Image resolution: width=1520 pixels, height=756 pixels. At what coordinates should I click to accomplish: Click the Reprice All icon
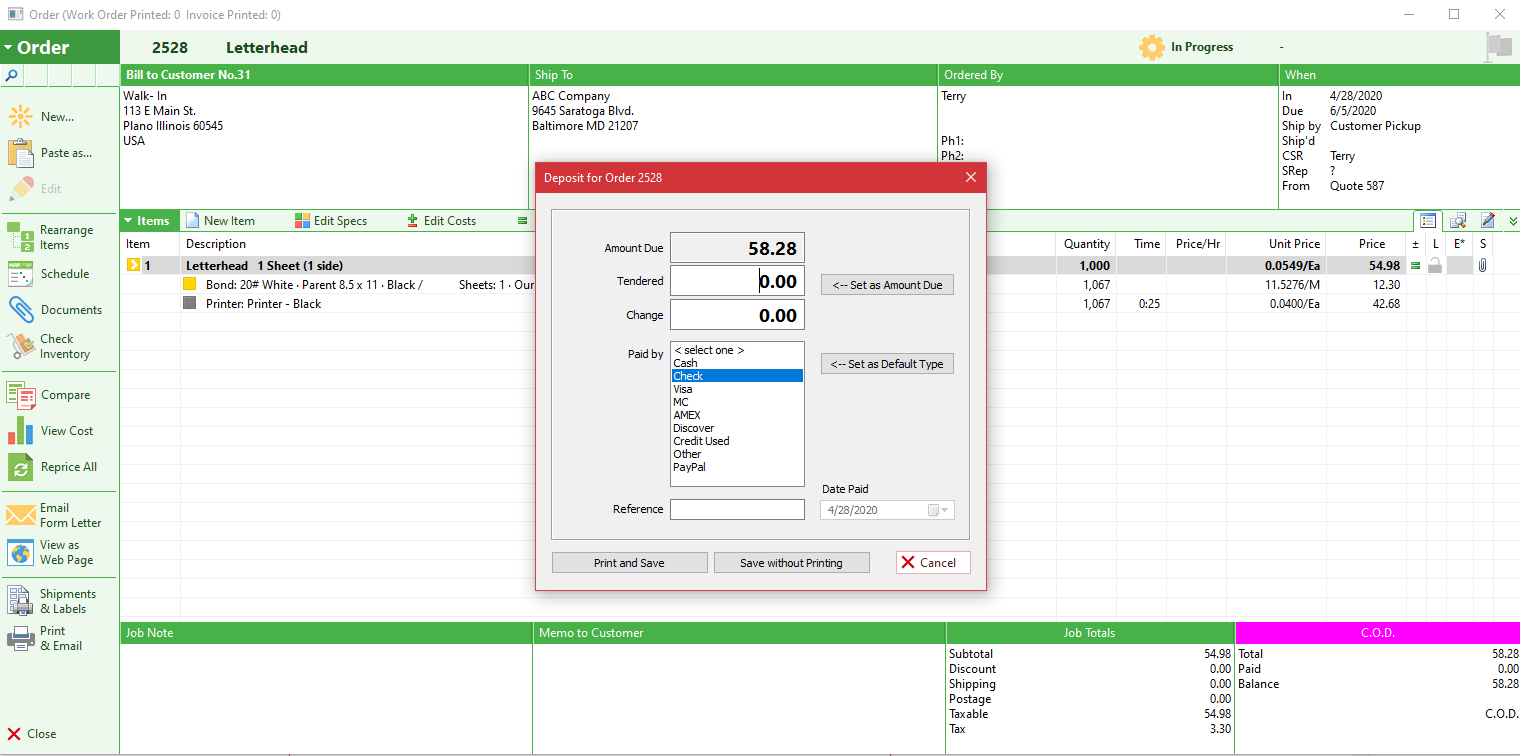20,467
